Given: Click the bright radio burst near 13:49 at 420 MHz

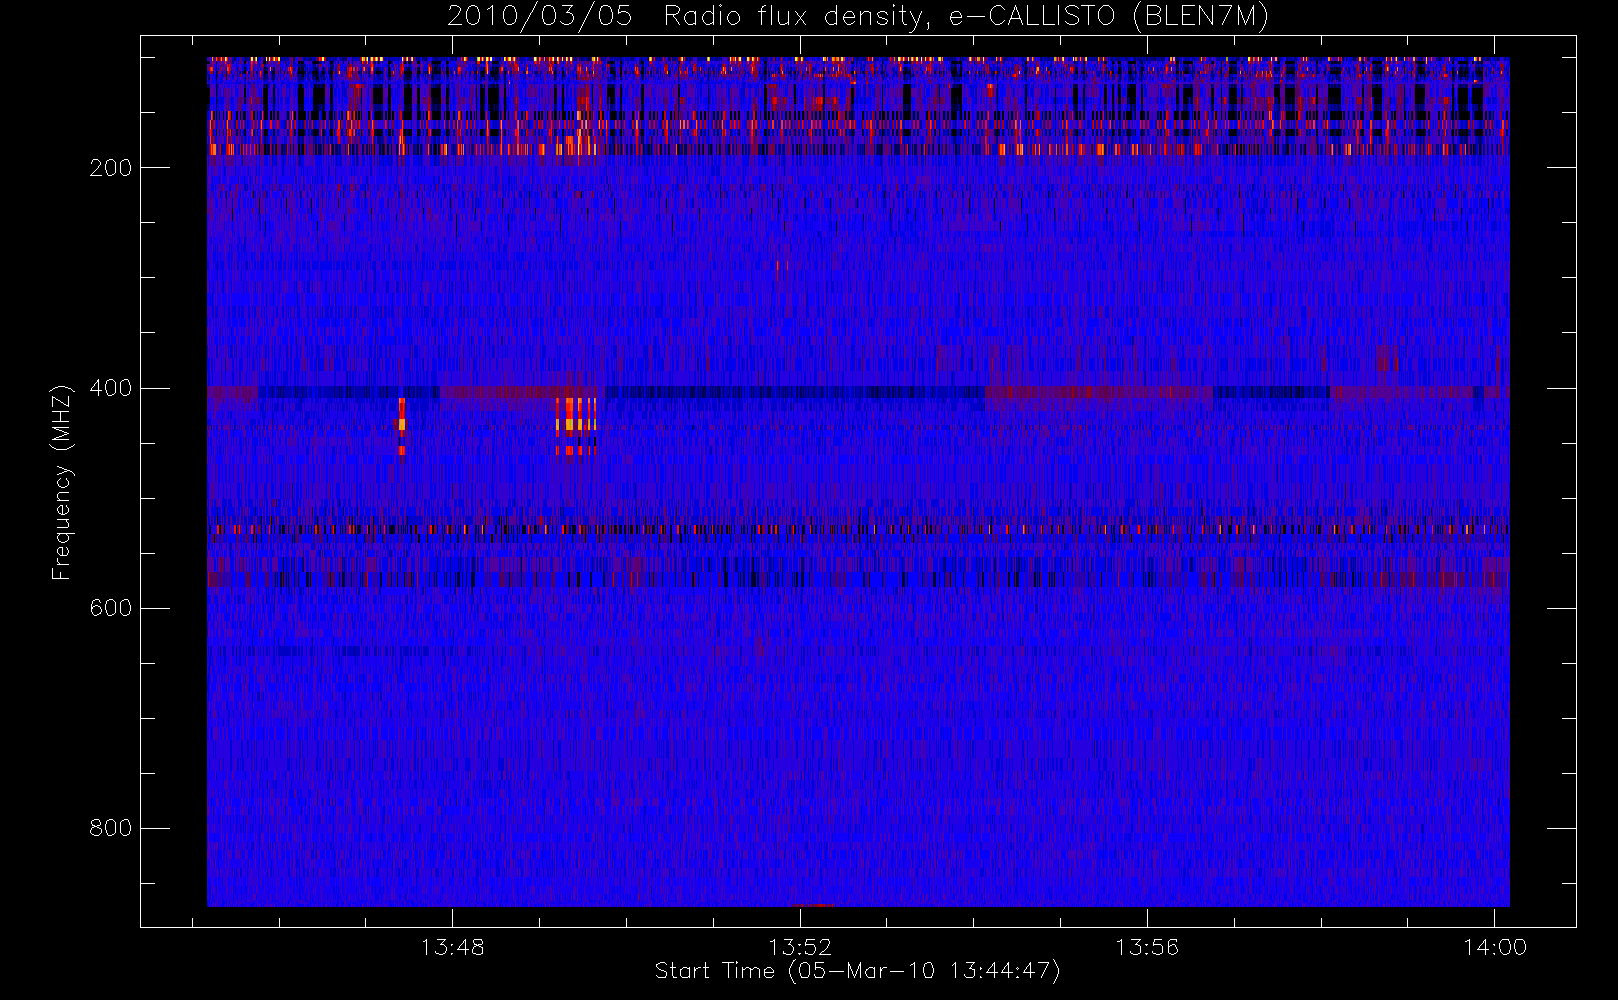Looking at the screenshot, I should point(576,426).
